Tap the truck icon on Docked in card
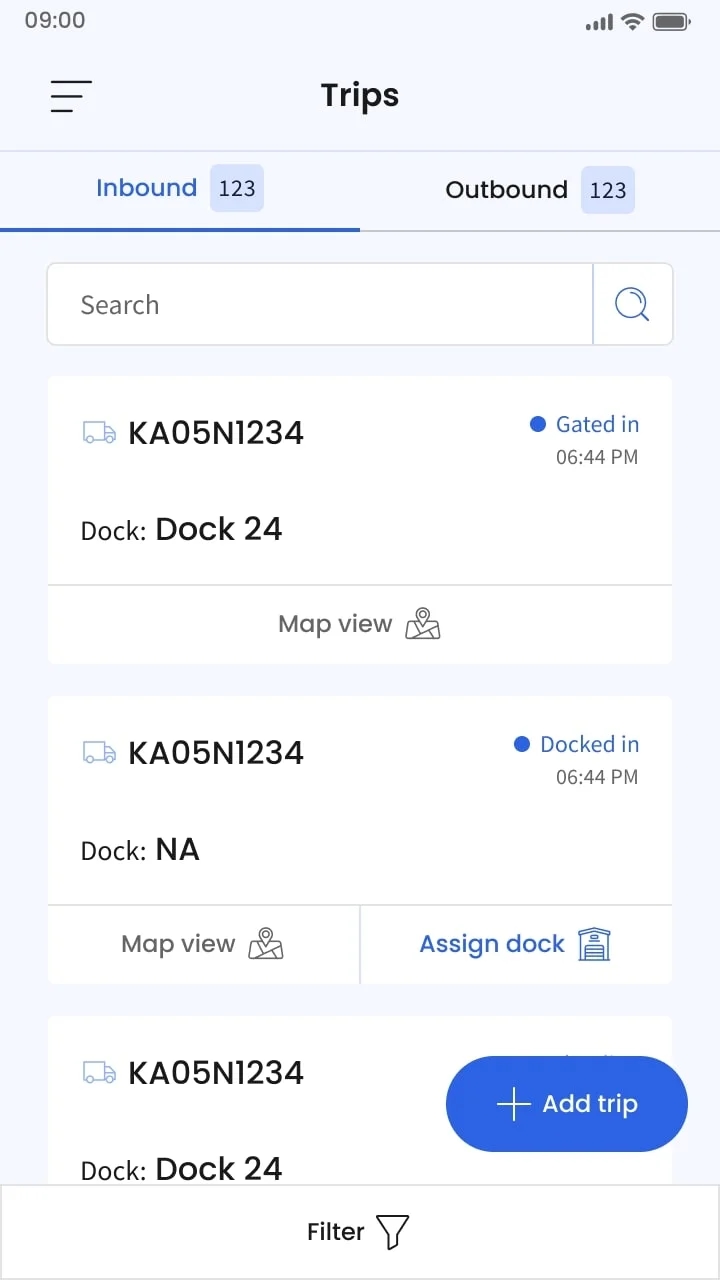 coord(98,753)
